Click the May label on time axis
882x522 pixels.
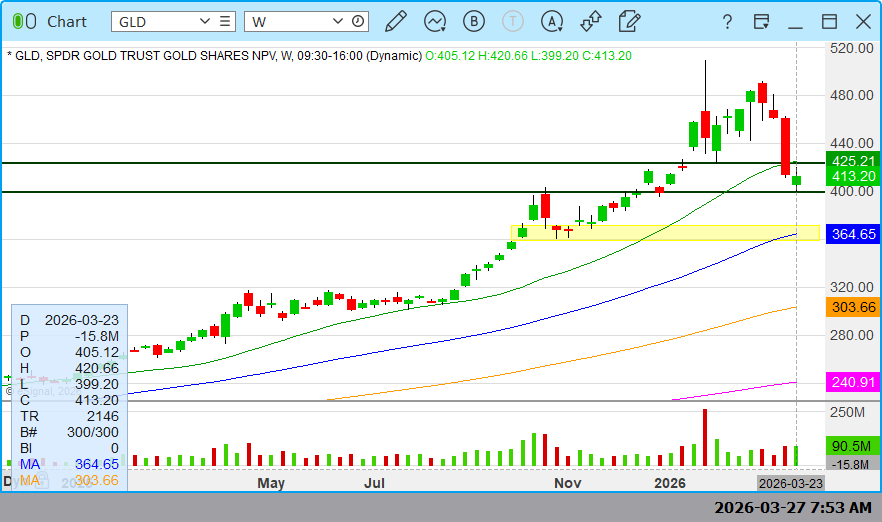tap(271, 483)
